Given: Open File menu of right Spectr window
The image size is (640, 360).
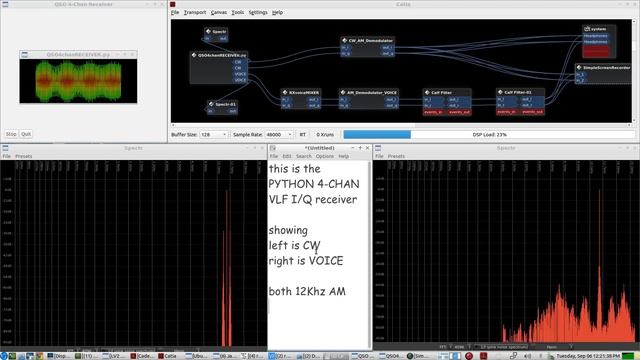Looking at the screenshot, I should click(379, 156).
